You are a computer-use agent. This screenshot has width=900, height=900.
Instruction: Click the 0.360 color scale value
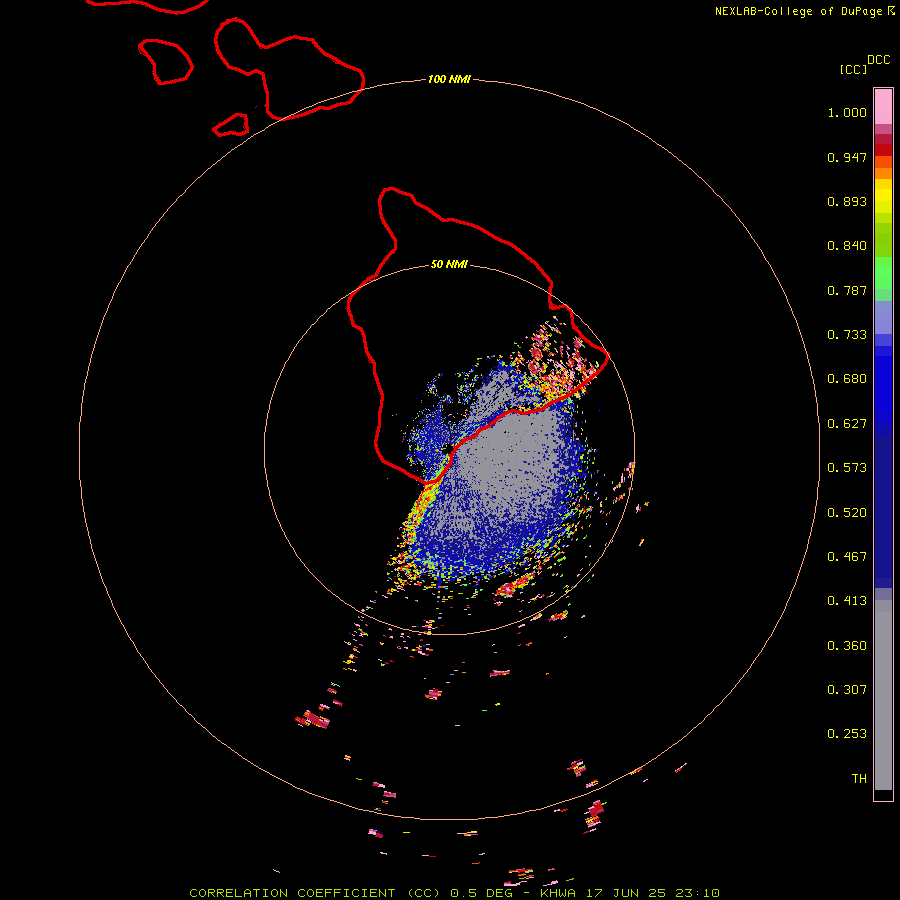[x=847, y=646]
